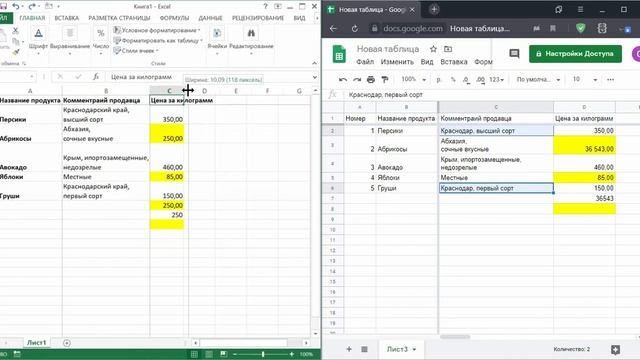Click the browser address bar docs.google.com
640x360 pixels.
(413, 29)
